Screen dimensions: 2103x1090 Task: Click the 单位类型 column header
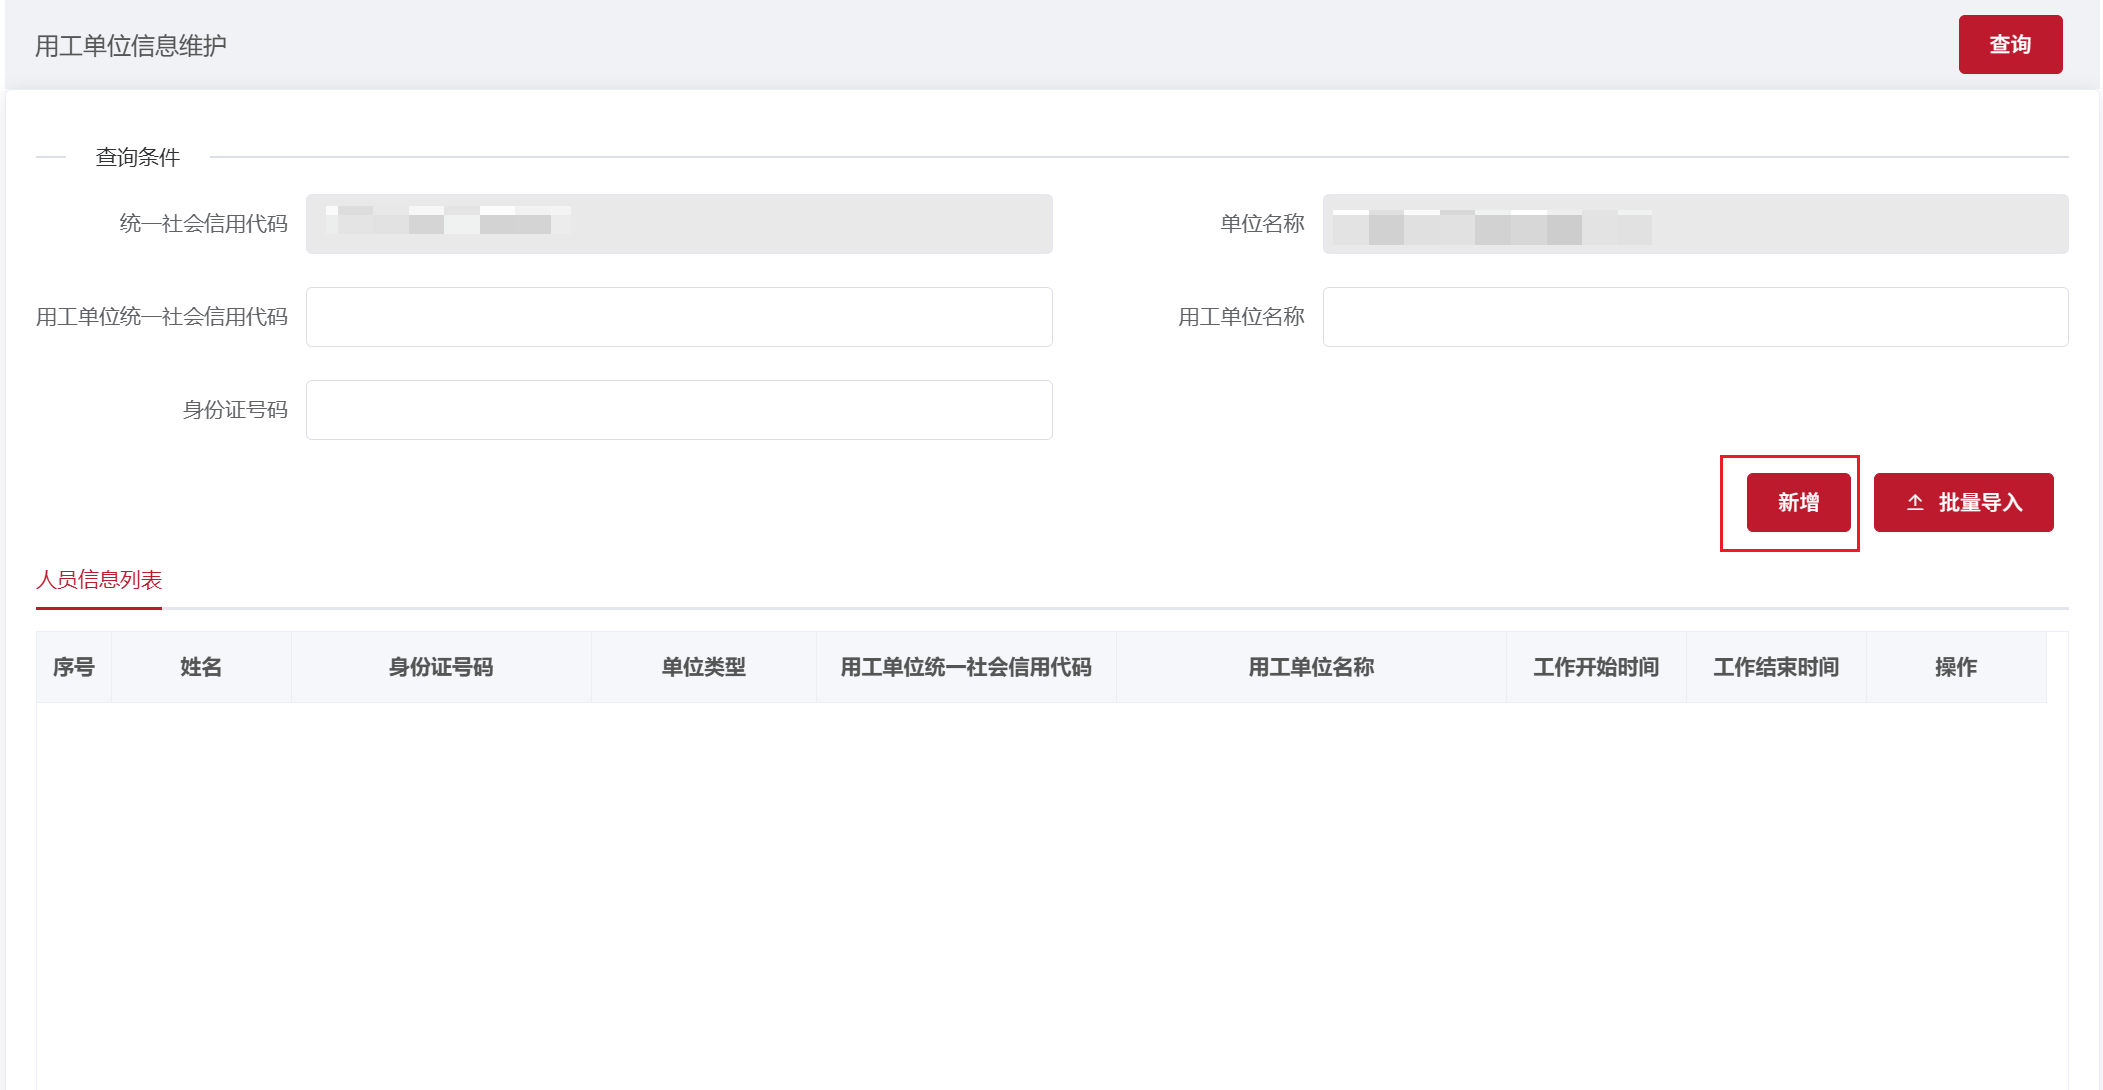pyautogui.click(x=704, y=667)
